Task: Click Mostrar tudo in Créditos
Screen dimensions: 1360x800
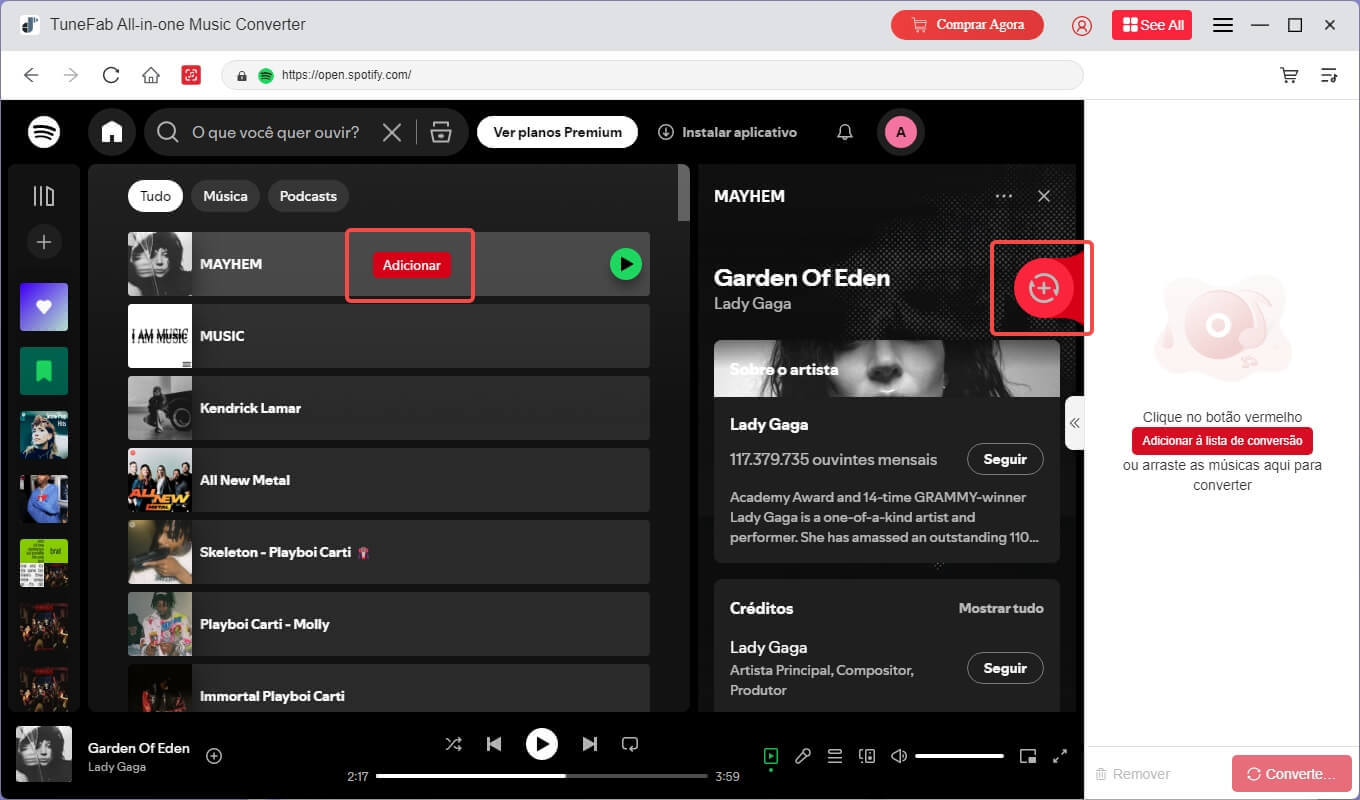Action: click(x=1001, y=608)
